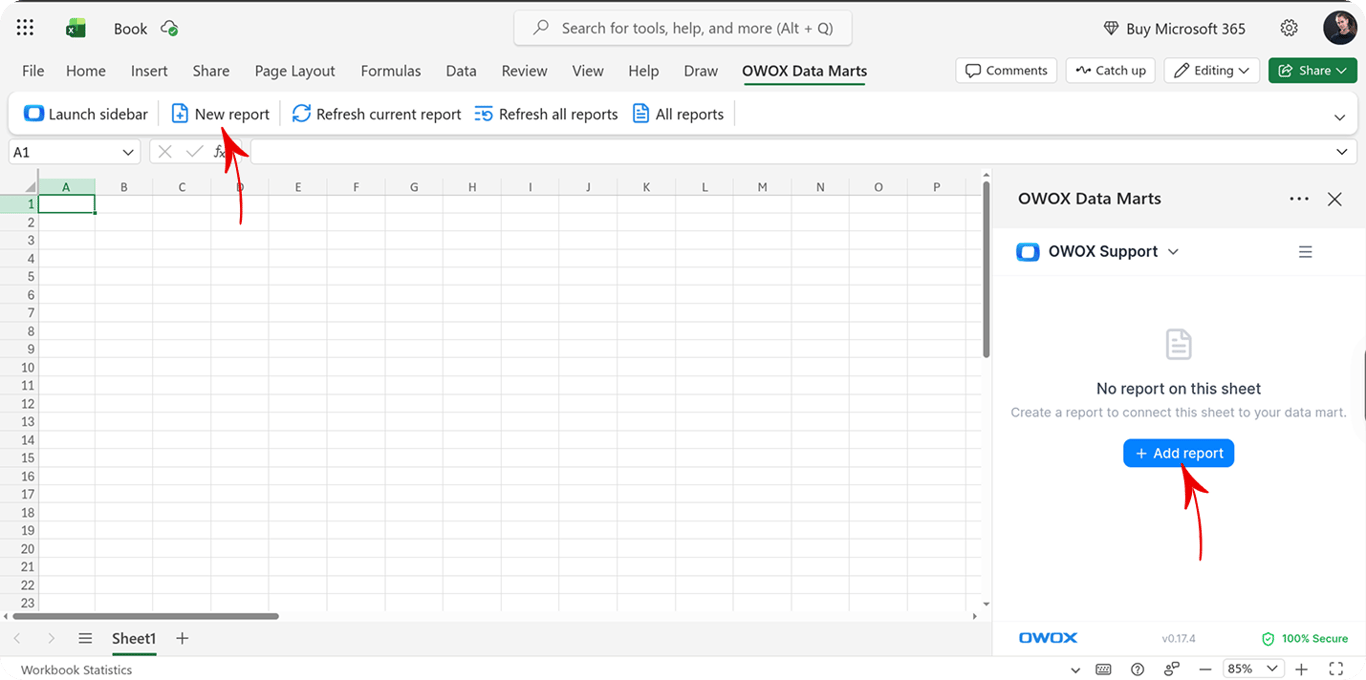Click the zoom in plus button

tap(1301, 669)
